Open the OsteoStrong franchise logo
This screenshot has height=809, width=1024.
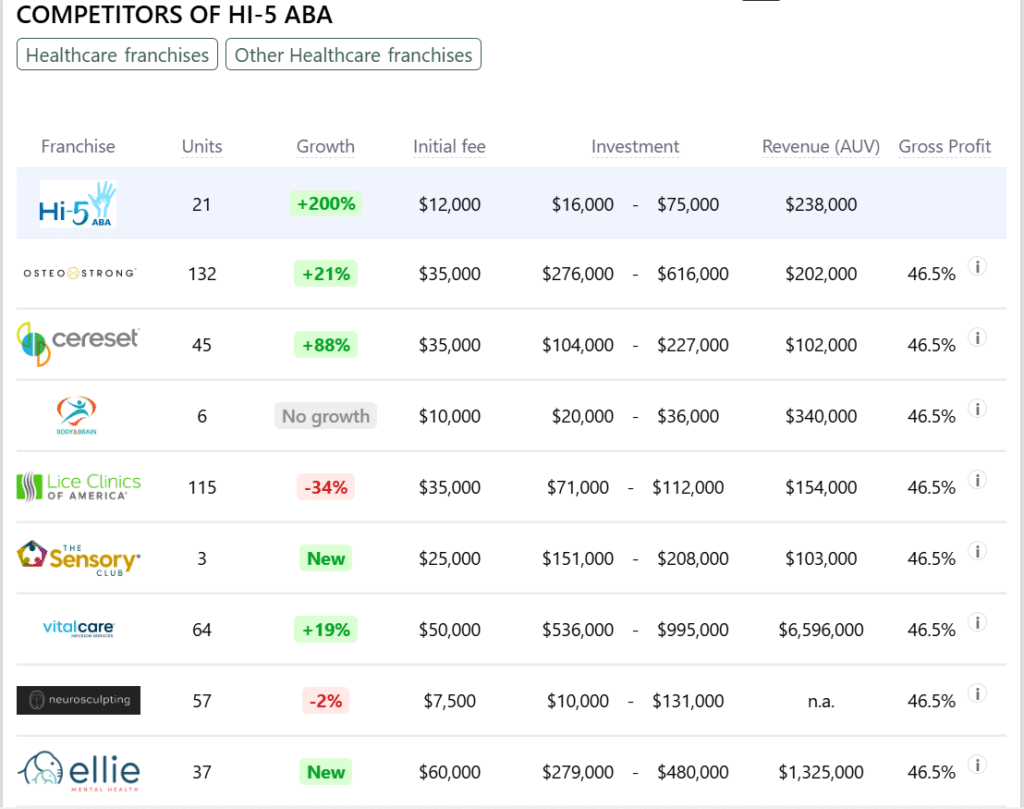pyautogui.click(x=79, y=273)
